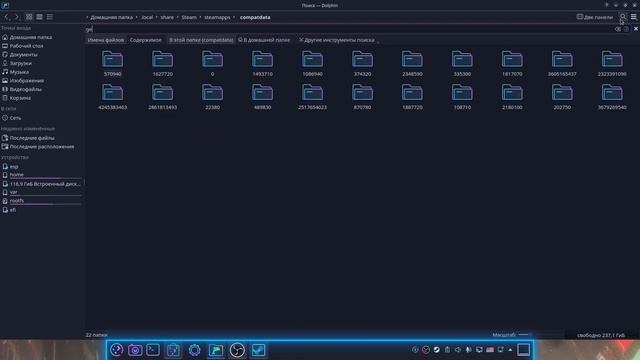640x360 pixels.
Task: Clear search text with the clear icon
Action: 618,29
